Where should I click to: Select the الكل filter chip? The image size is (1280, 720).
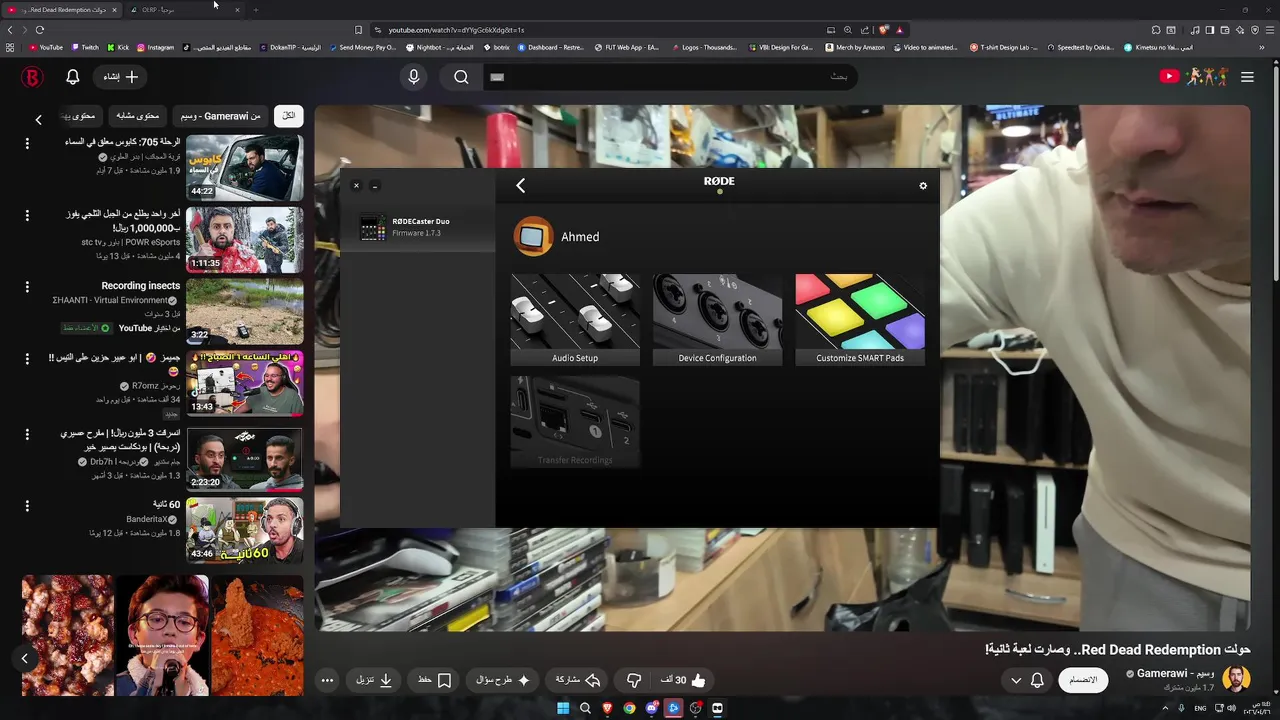coord(288,116)
